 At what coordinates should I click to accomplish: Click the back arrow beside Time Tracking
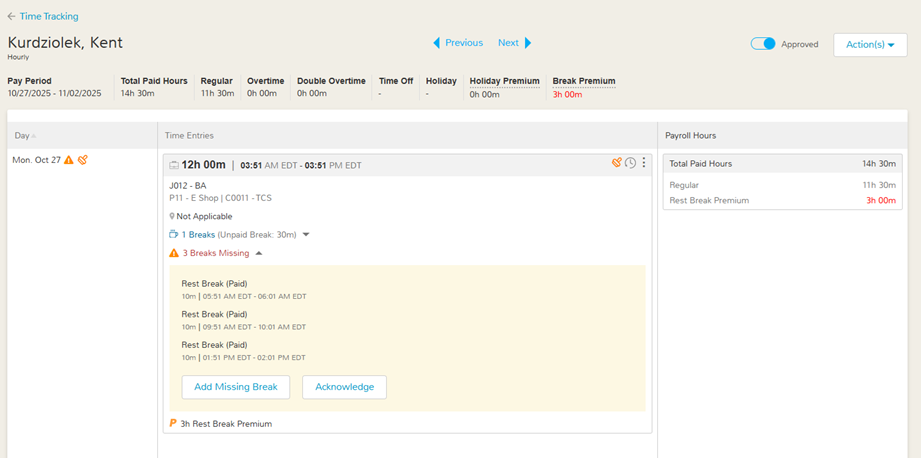(x=11, y=17)
